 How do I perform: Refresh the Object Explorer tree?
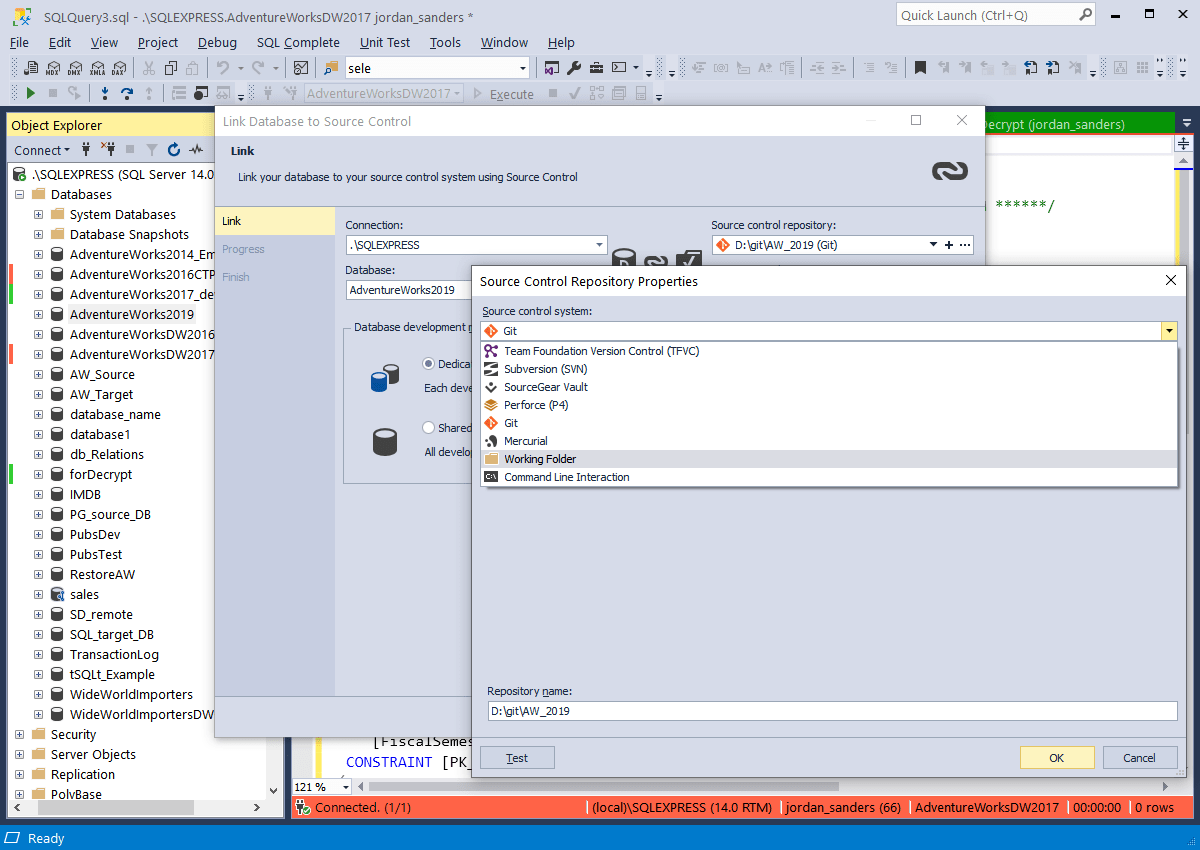coord(174,149)
